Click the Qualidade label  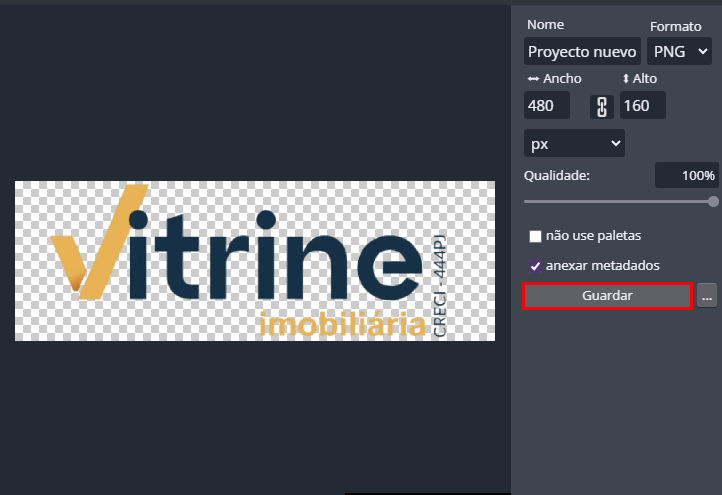557,175
